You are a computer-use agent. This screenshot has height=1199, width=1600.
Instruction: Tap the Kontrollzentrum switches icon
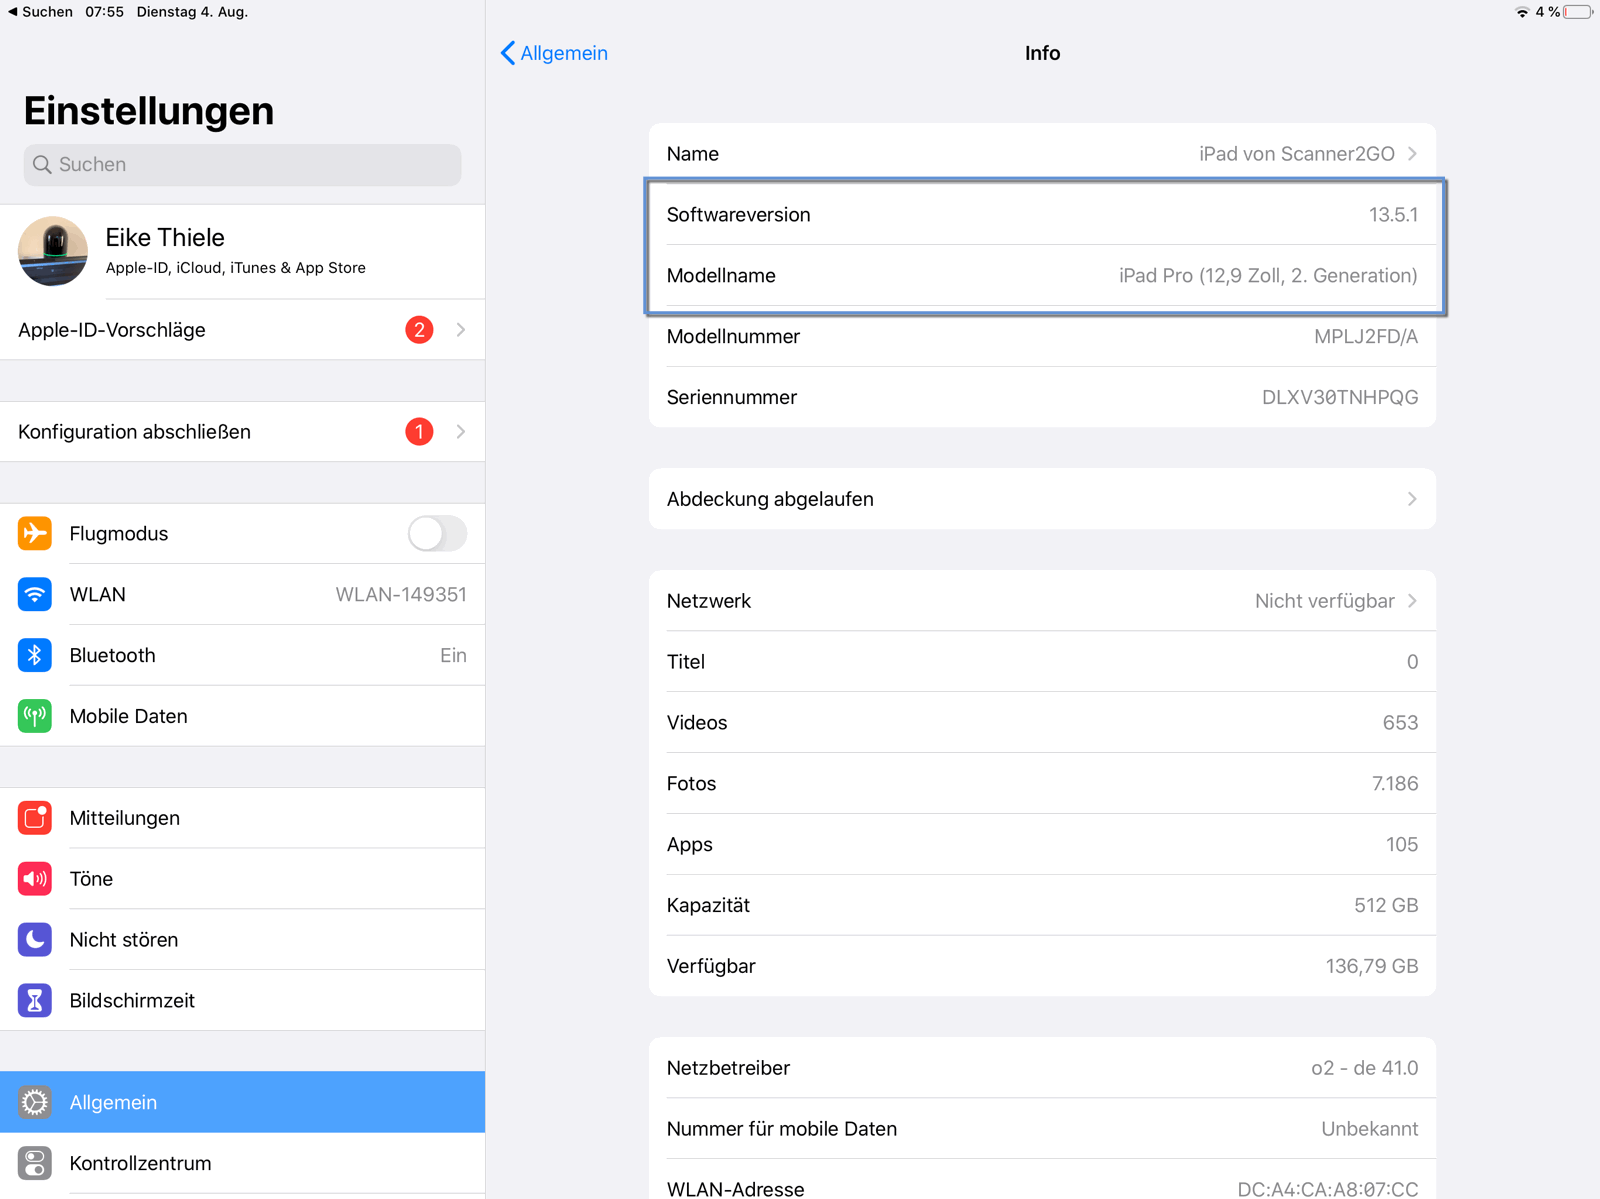(35, 1163)
